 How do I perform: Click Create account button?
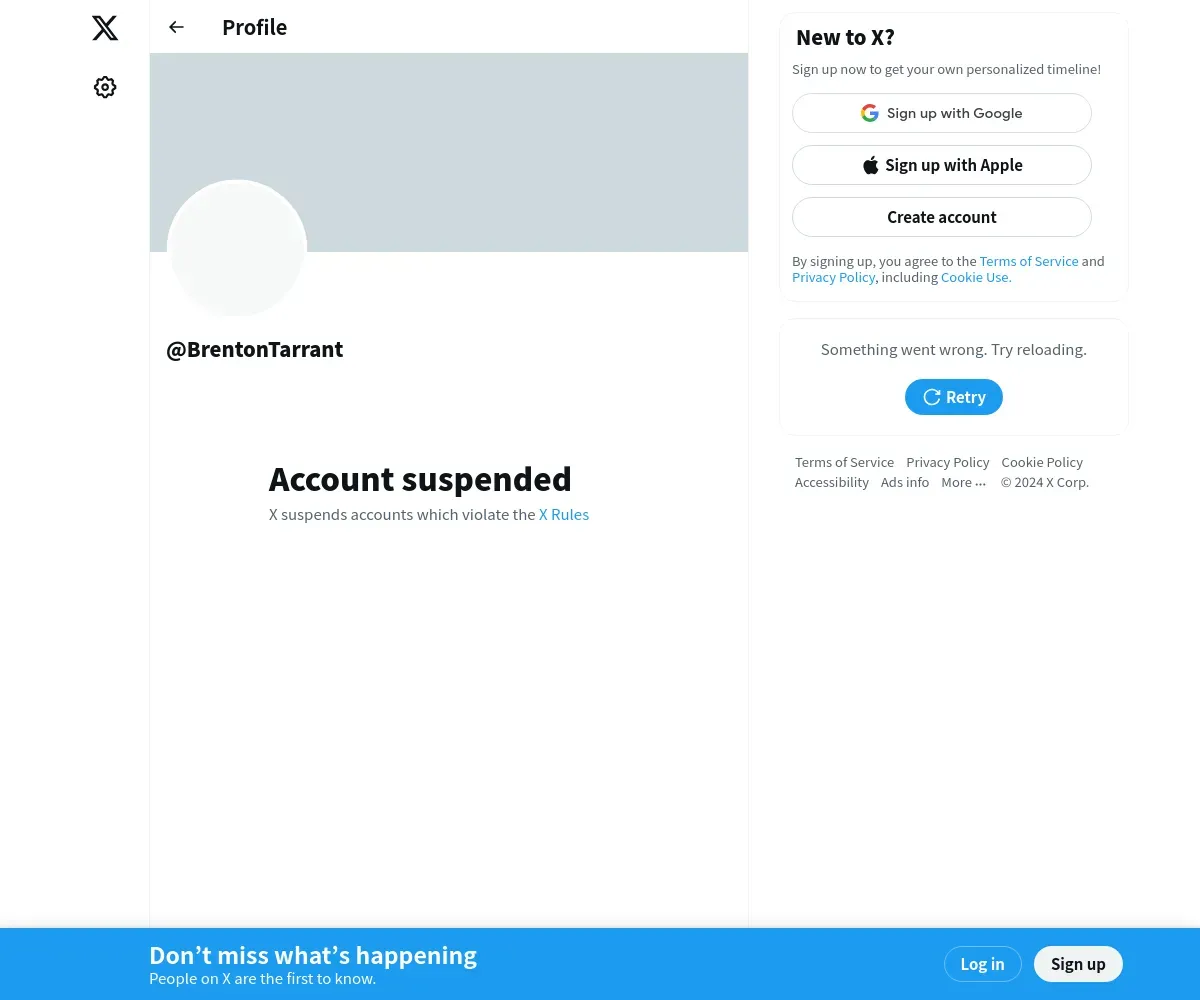(x=942, y=217)
